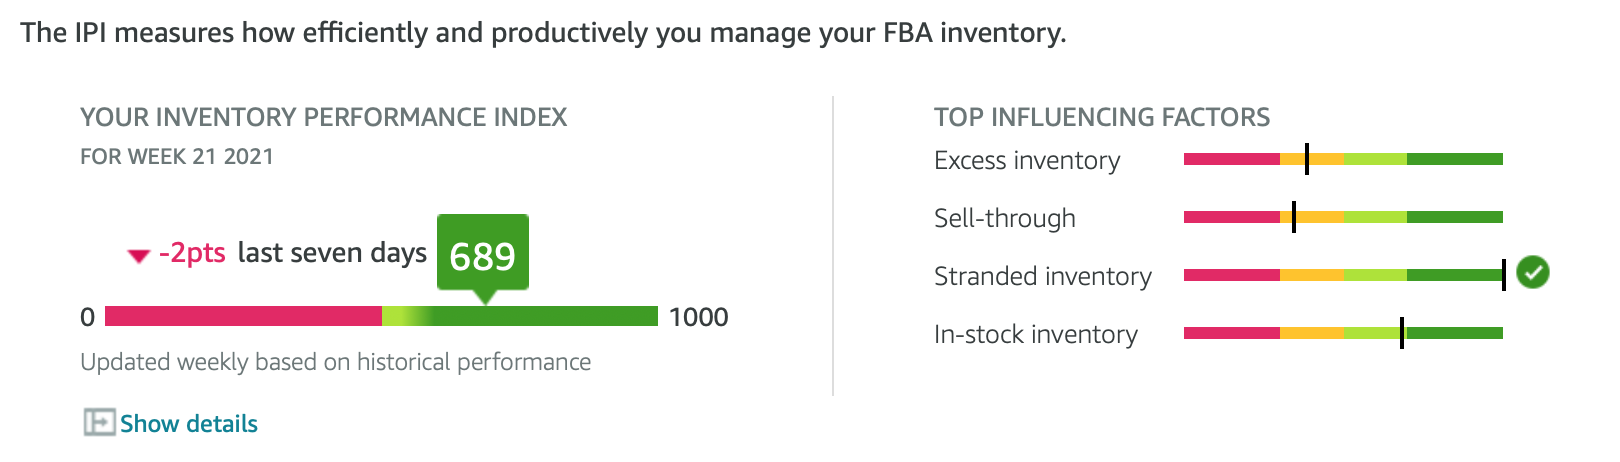Click the green checkmark beside Stranded inventory
1620x462 pixels.
click(x=1533, y=272)
